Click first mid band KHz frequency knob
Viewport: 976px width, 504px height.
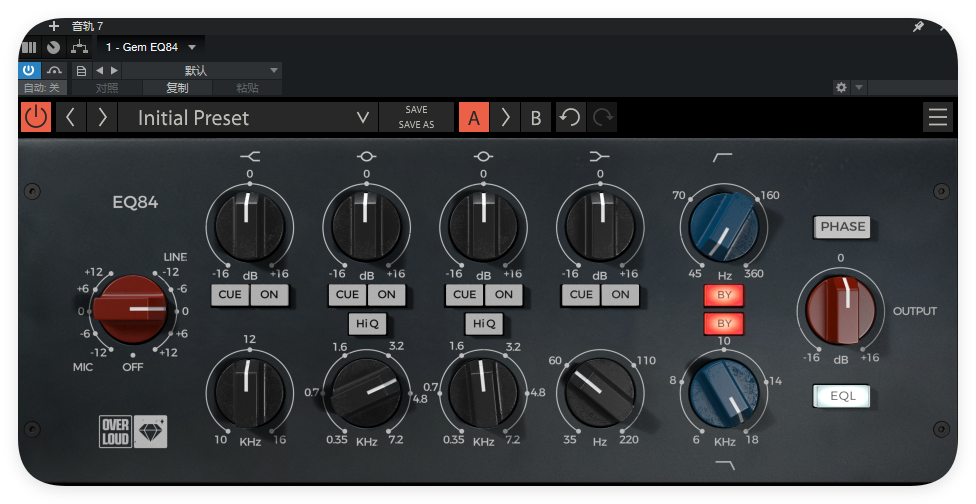[367, 392]
